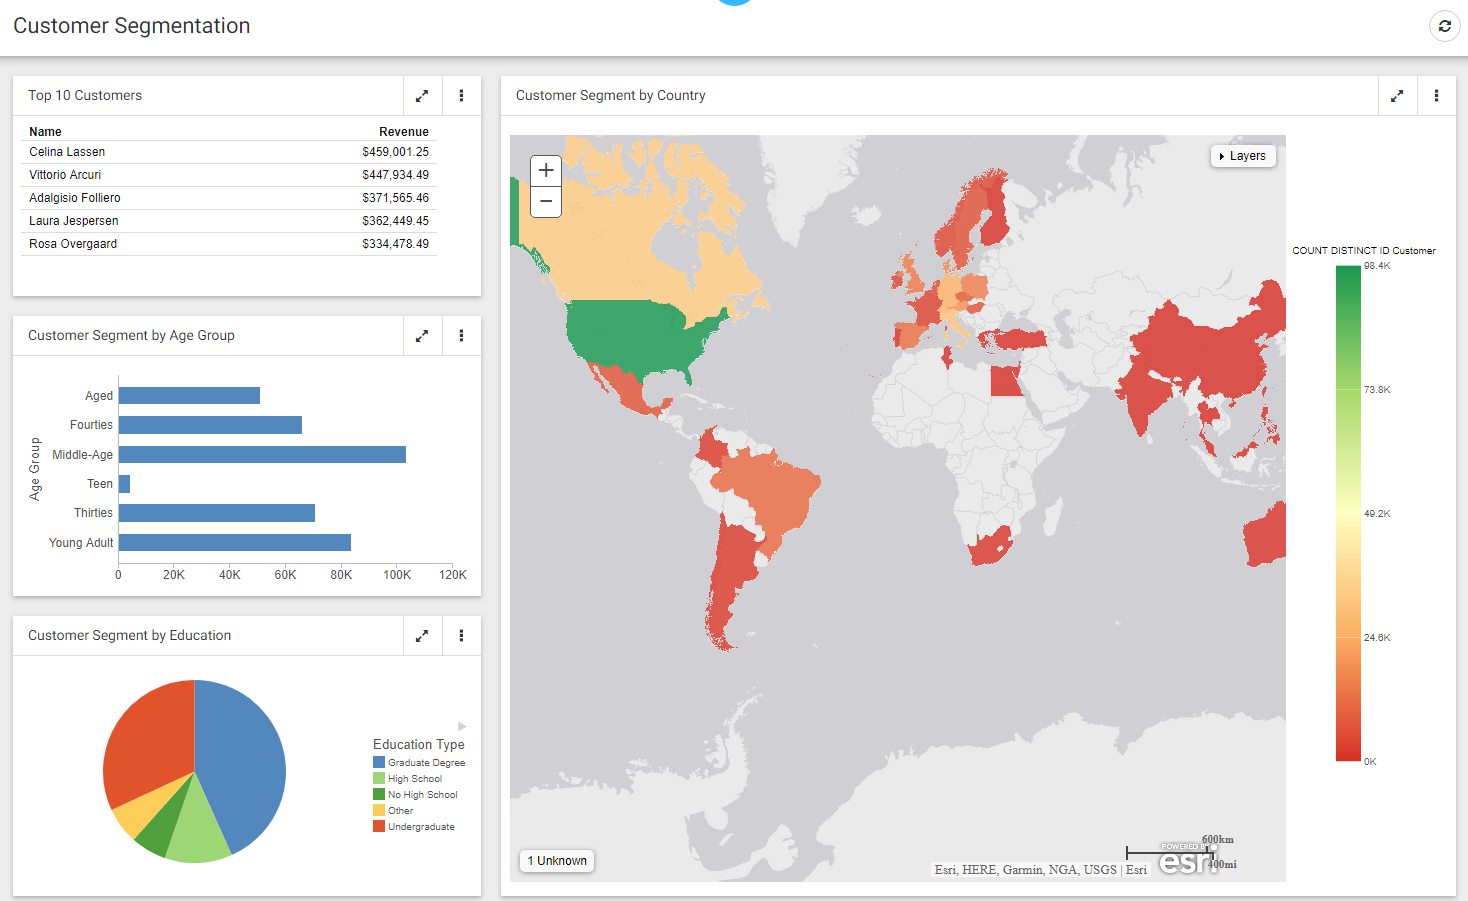This screenshot has width=1468, height=901.
Task: Expand the Customer Segment by Education panel
Action: point(422,636)
